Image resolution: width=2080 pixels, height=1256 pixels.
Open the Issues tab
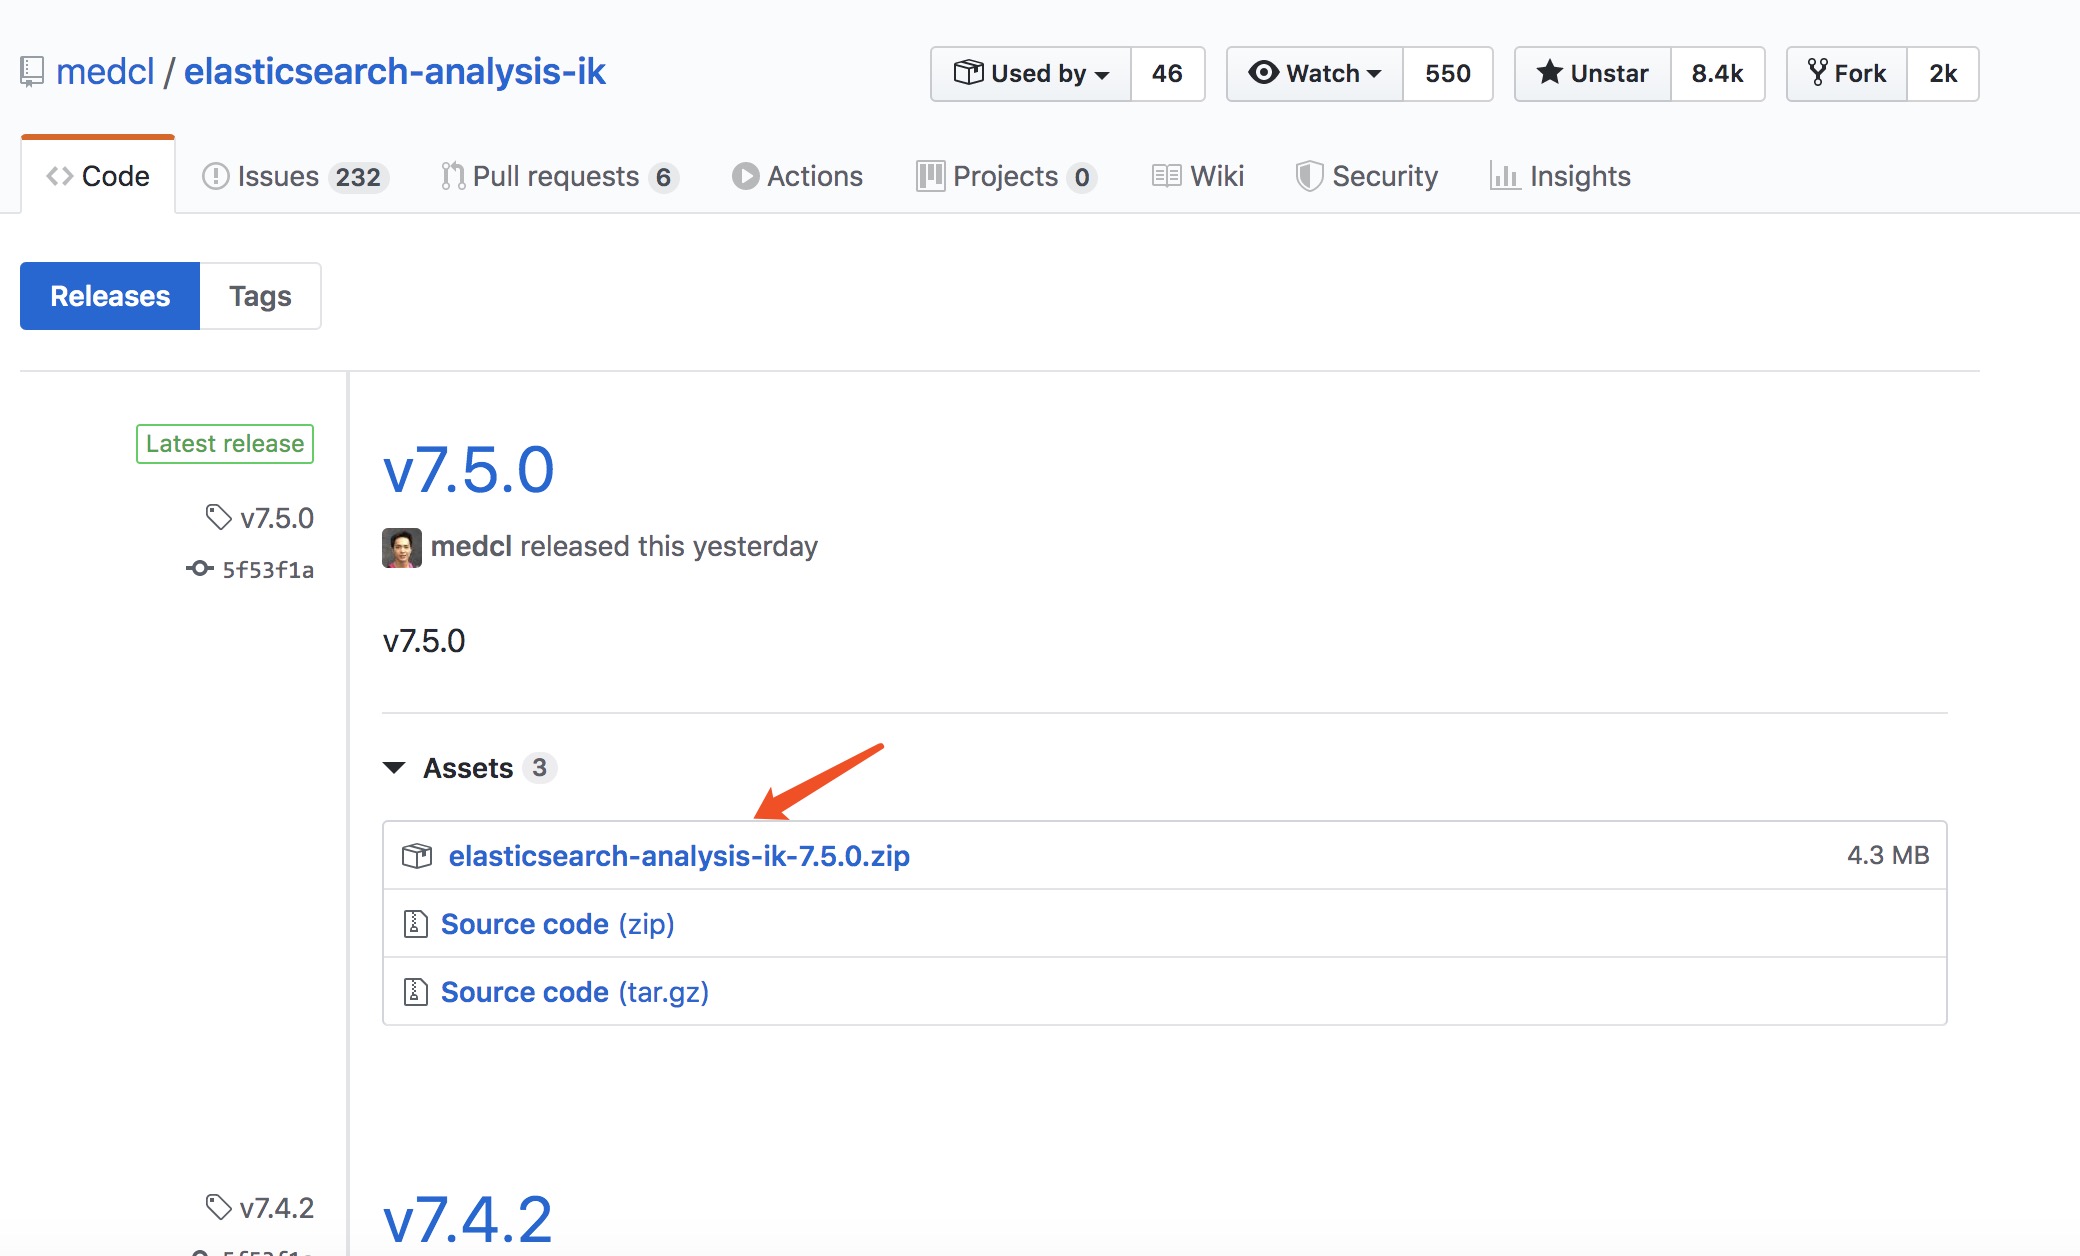pos(294,177)
